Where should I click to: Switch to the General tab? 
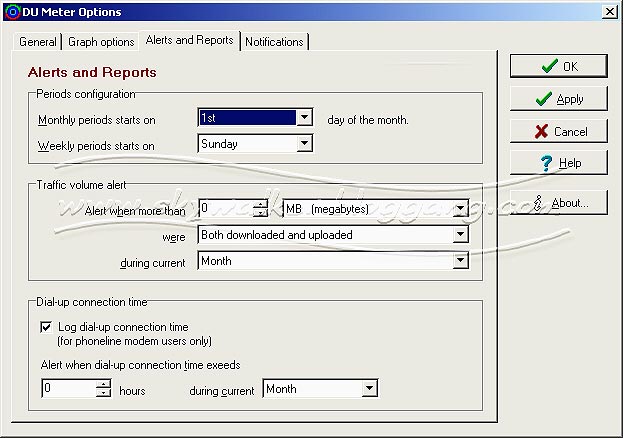pos(38,42)
